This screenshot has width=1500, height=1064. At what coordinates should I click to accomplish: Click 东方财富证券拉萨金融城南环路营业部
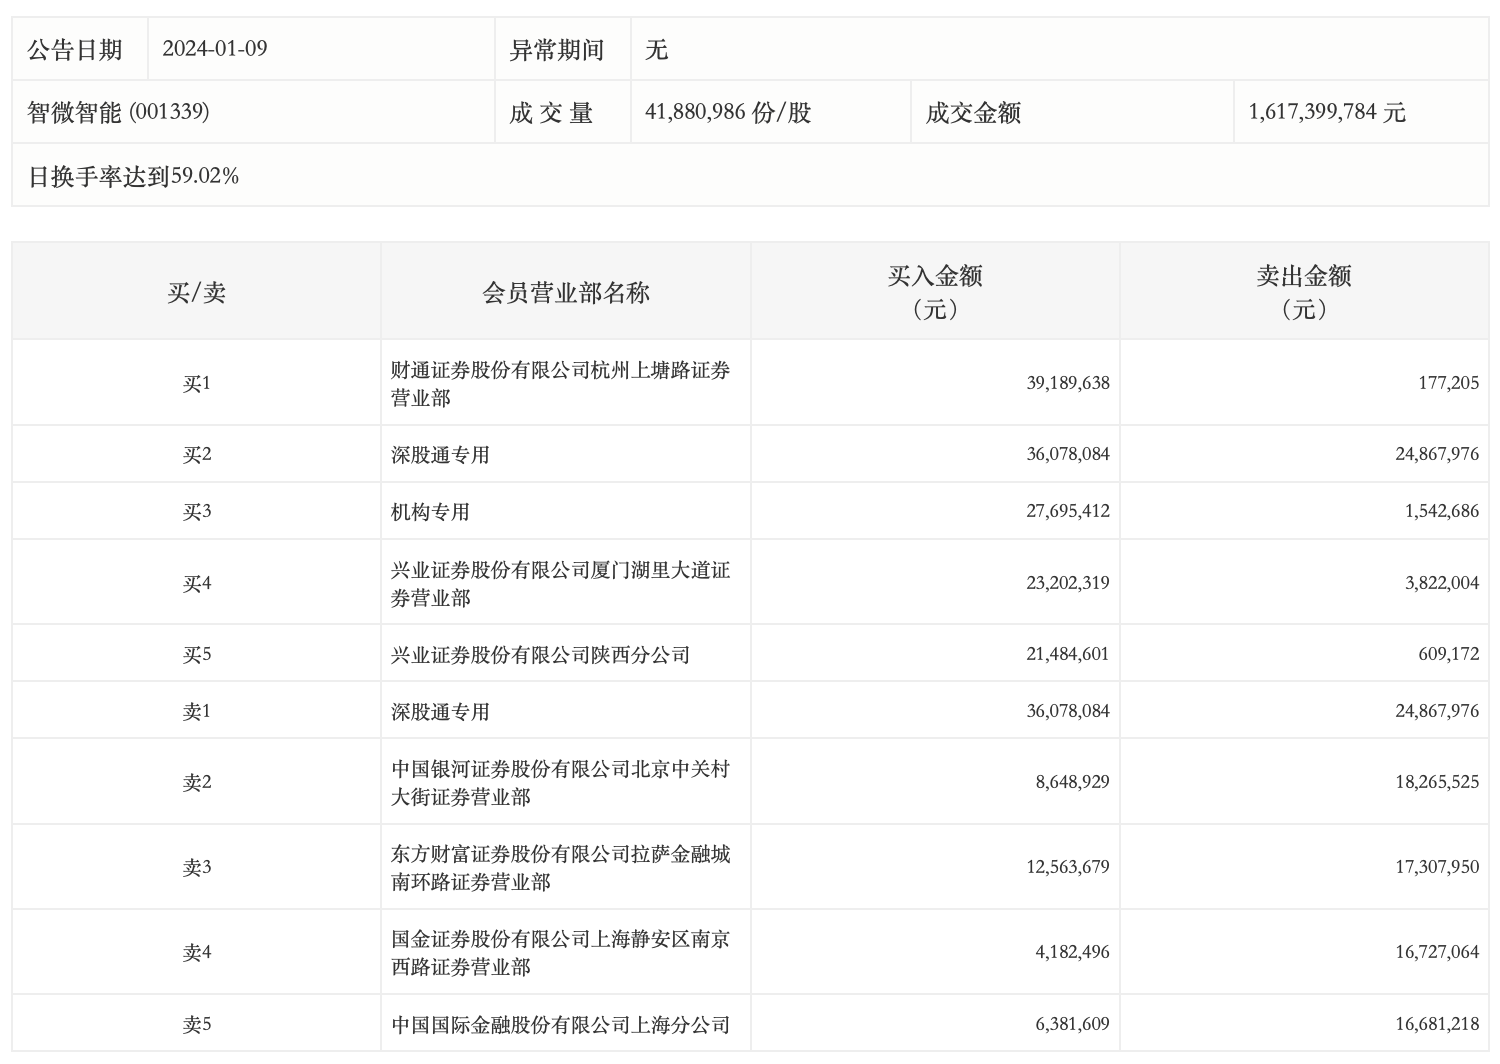560,868
